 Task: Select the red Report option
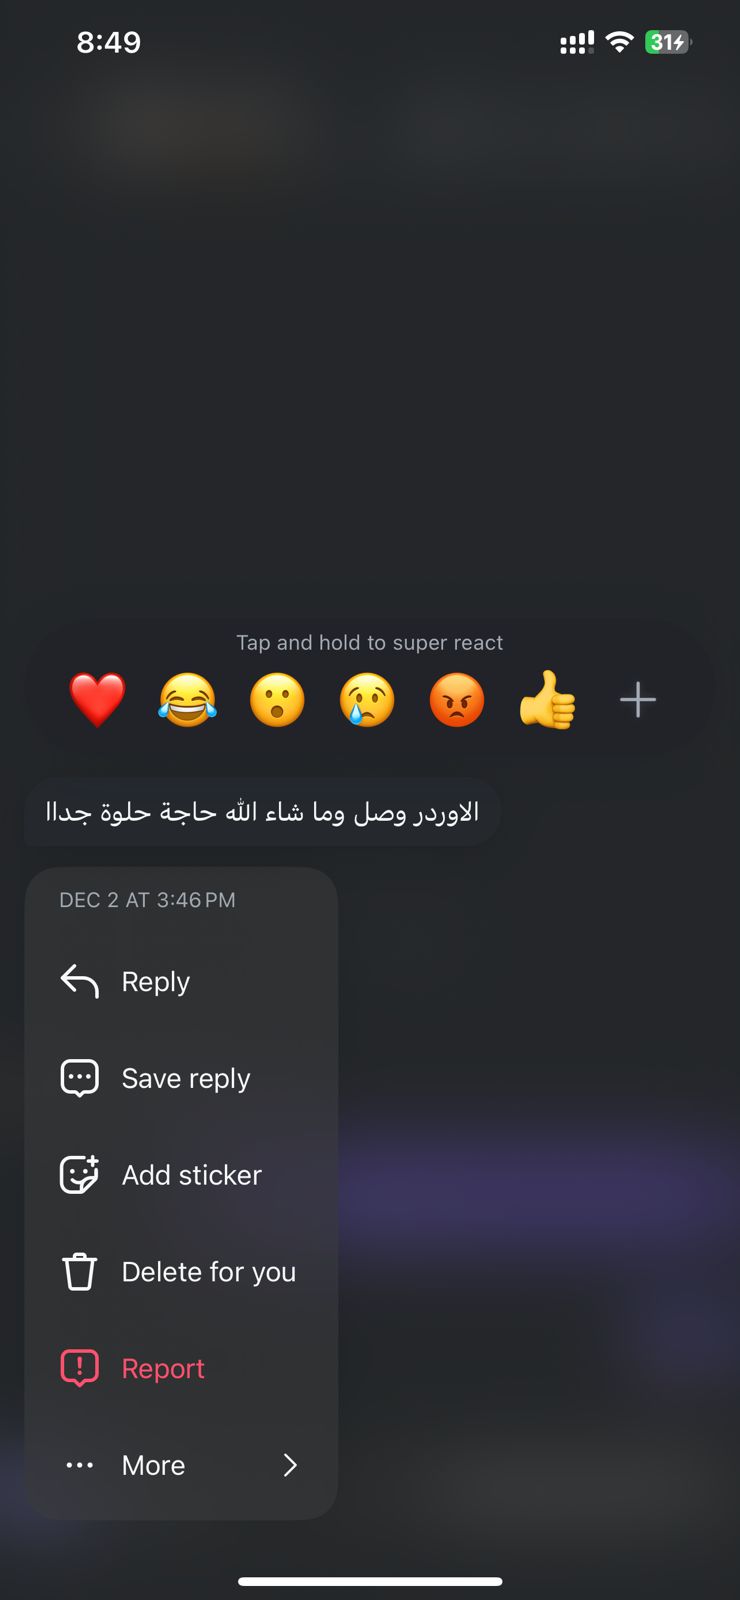tap(181, 1368)
